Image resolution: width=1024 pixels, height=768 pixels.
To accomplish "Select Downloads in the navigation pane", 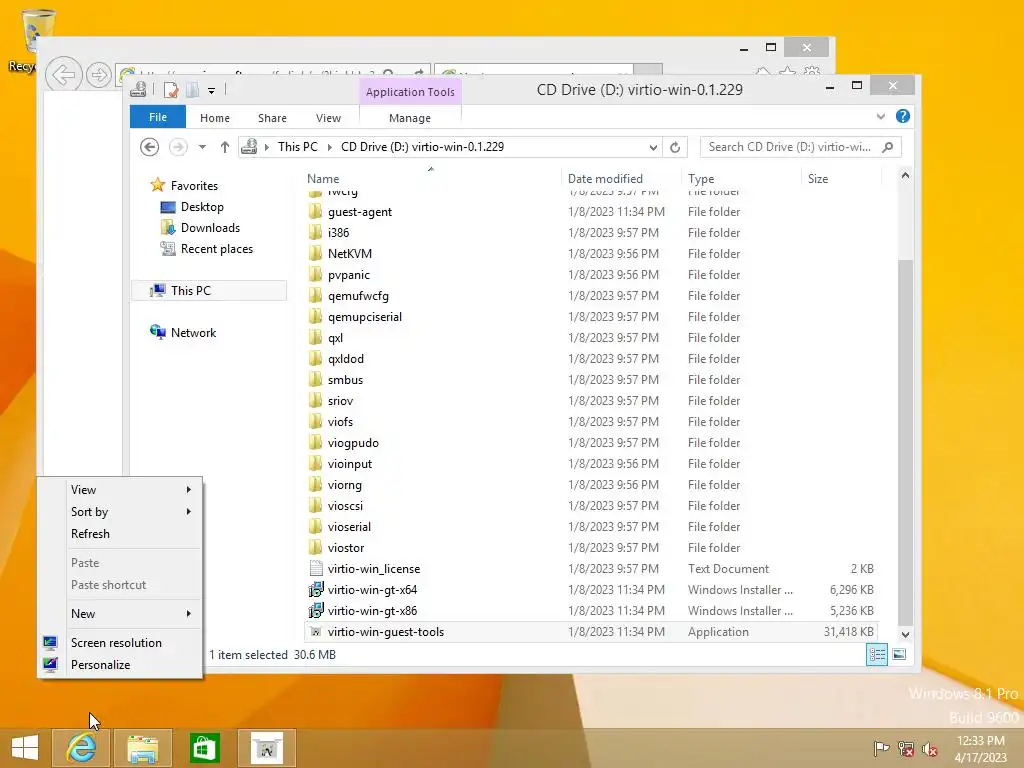I will pyautogui.click(x=210, y=227).
